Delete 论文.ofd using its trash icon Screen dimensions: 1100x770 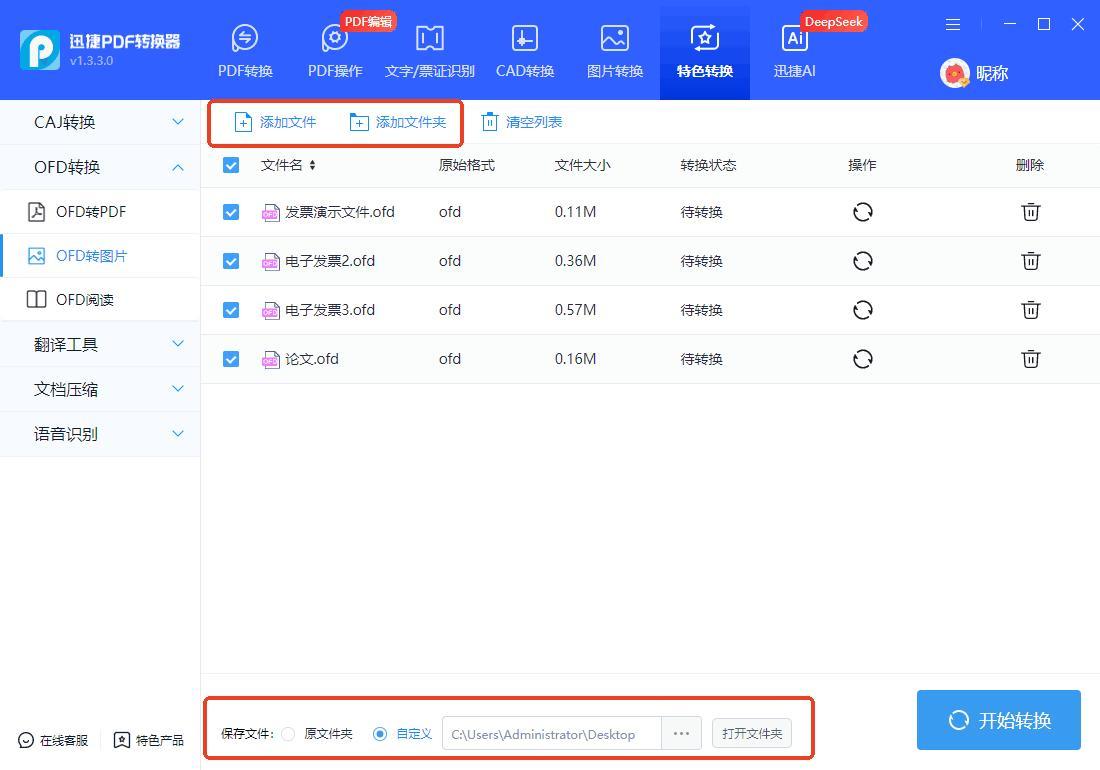[1030, 359]
